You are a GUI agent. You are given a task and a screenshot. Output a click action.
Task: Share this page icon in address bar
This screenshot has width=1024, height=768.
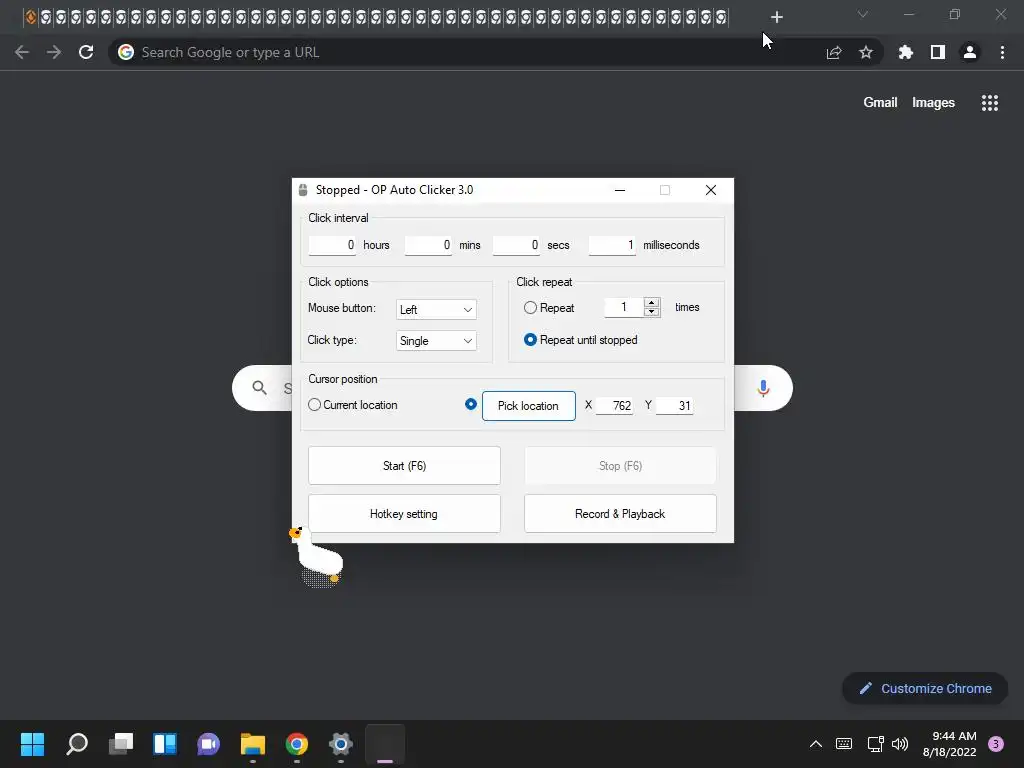834,53
